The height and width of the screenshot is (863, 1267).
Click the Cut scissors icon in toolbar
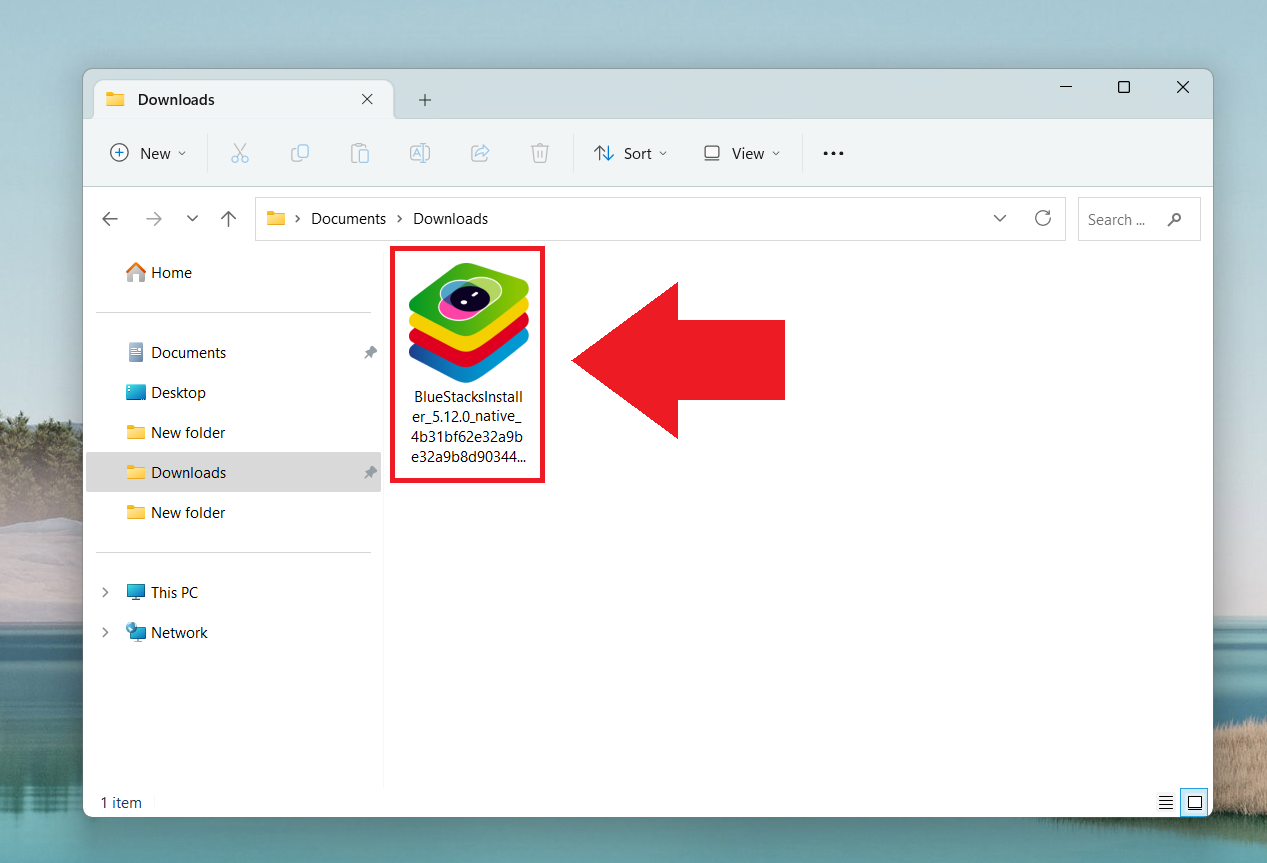pyautogui.click(x=239, y=153)
